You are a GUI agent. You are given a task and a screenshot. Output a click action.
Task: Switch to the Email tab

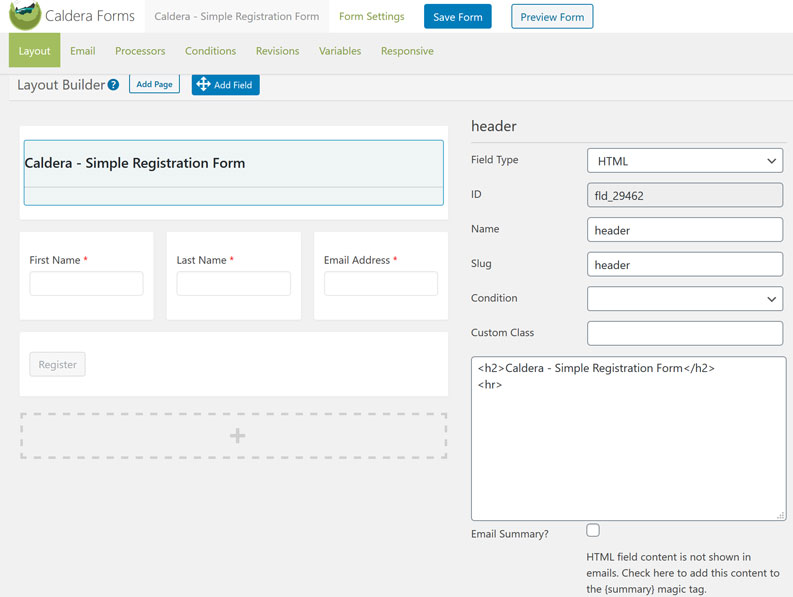[82, 51]
